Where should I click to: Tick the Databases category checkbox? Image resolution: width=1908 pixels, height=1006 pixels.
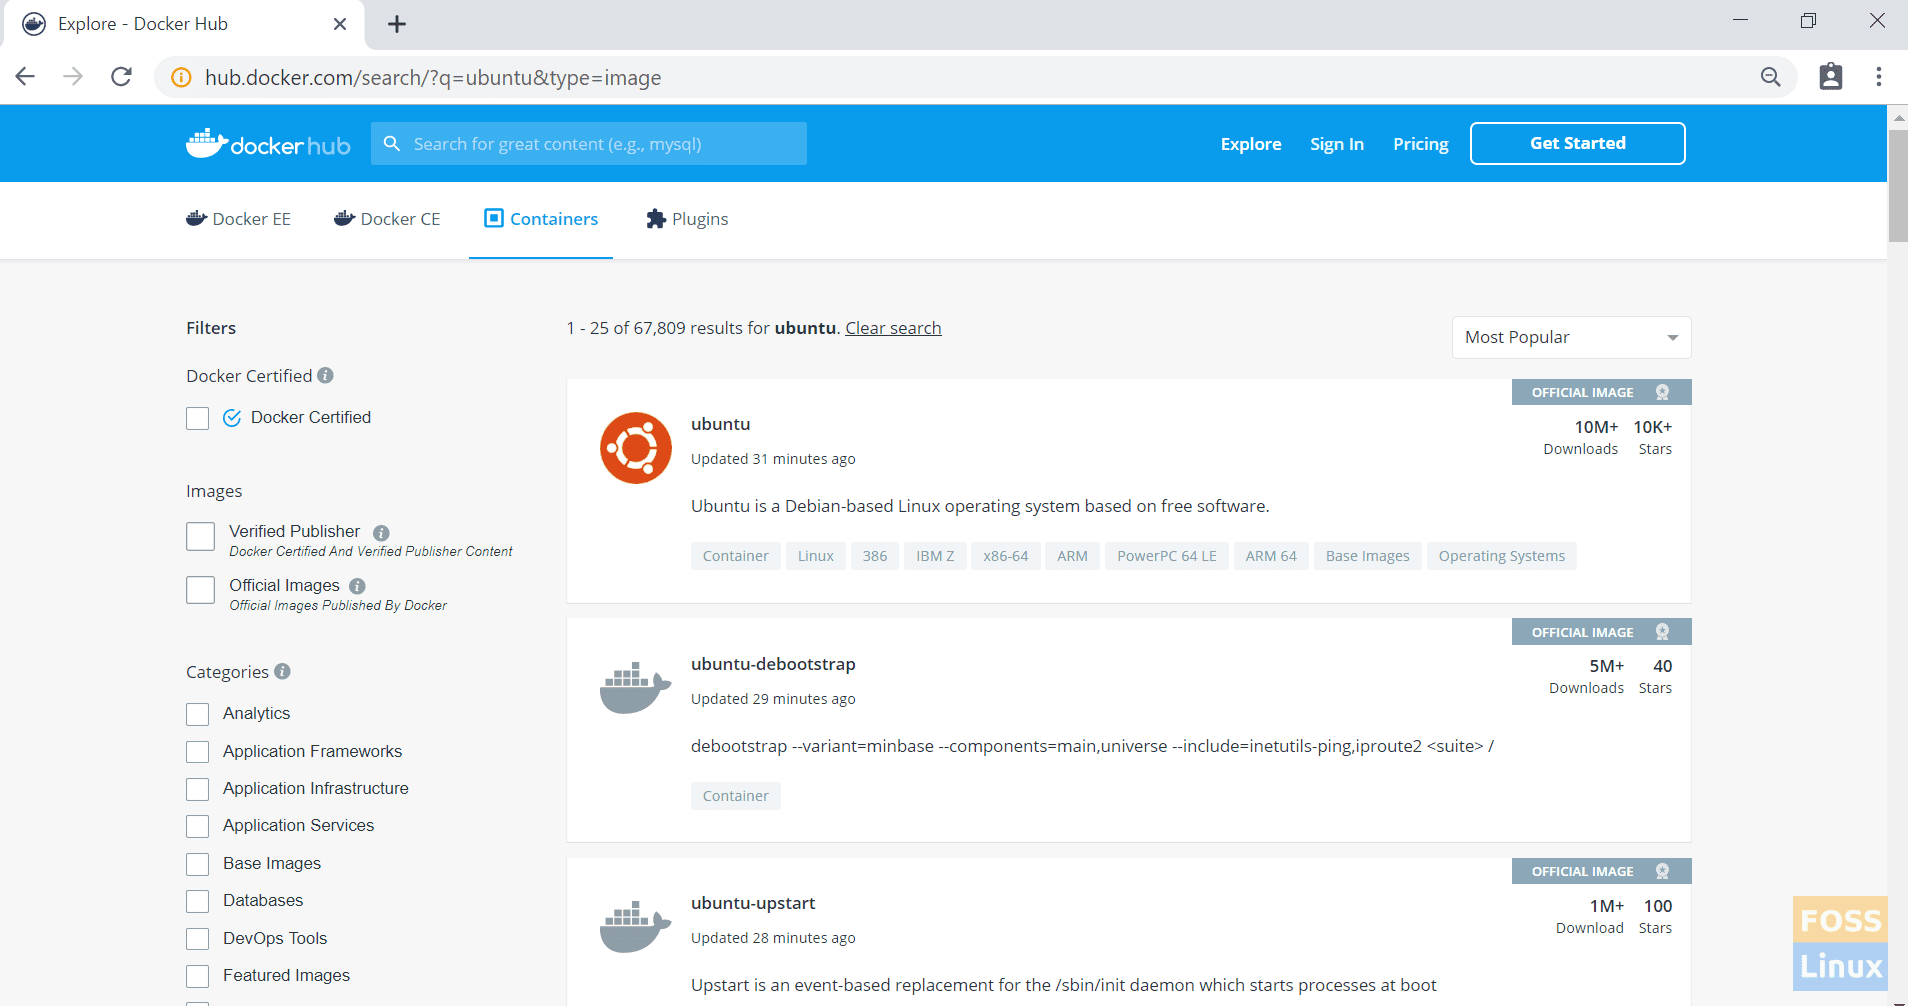click(x=198, y=901)
